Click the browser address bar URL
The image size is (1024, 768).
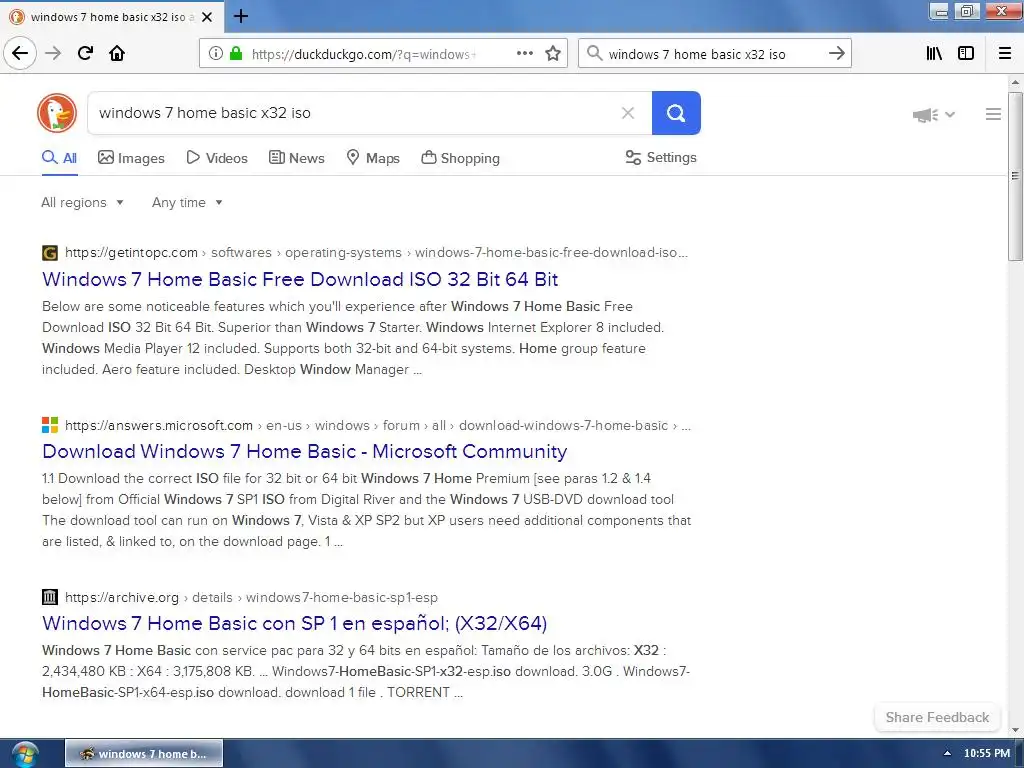[364, 54]
